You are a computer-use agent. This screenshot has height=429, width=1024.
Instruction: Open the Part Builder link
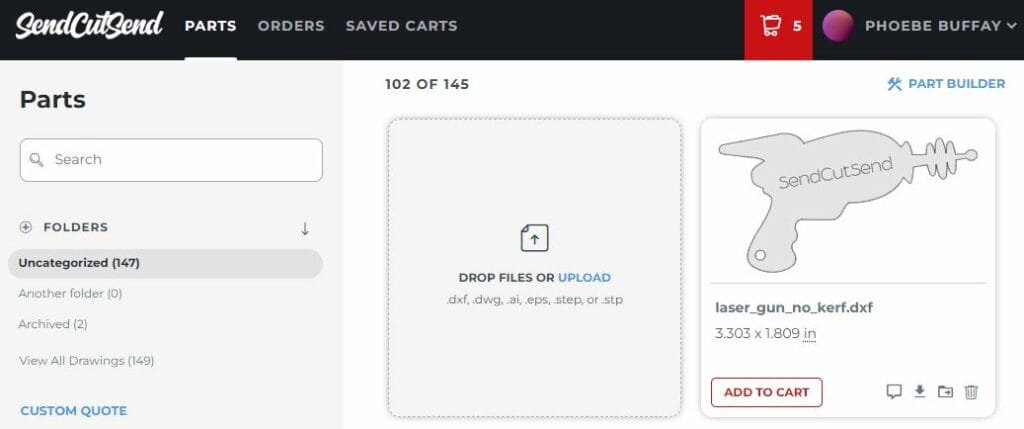click(946, 84)
